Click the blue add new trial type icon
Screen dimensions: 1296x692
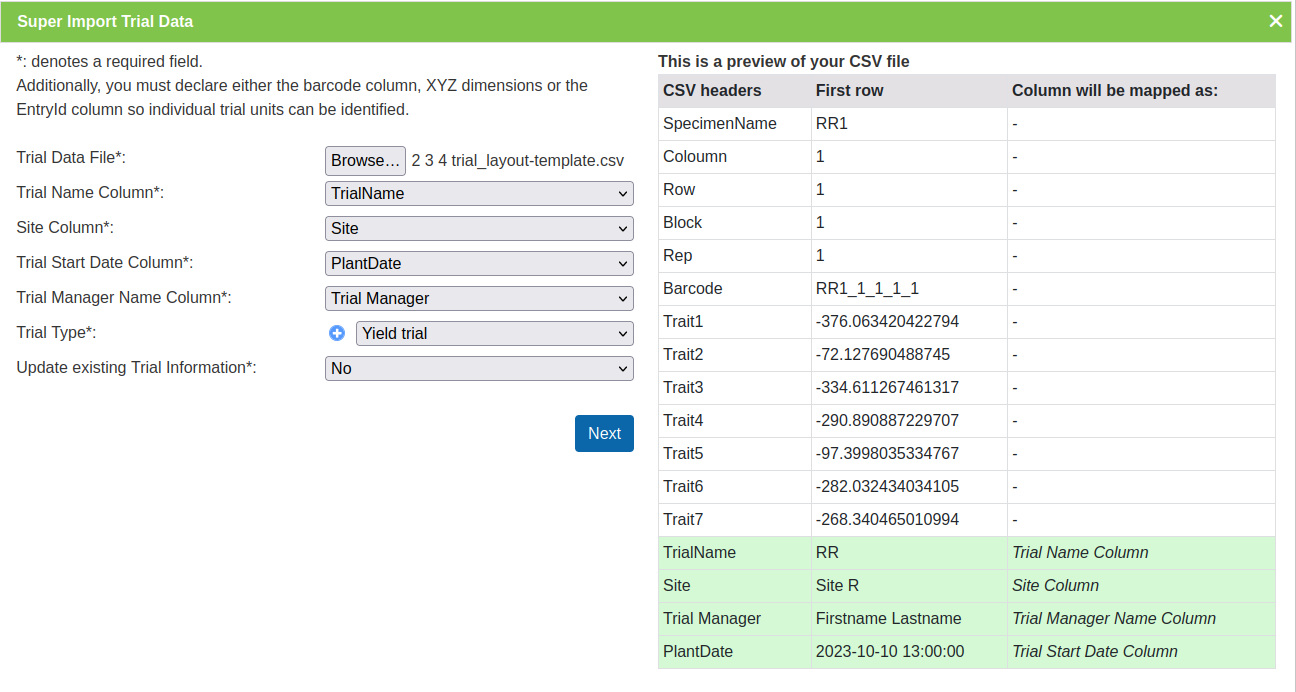coord(337,333)
